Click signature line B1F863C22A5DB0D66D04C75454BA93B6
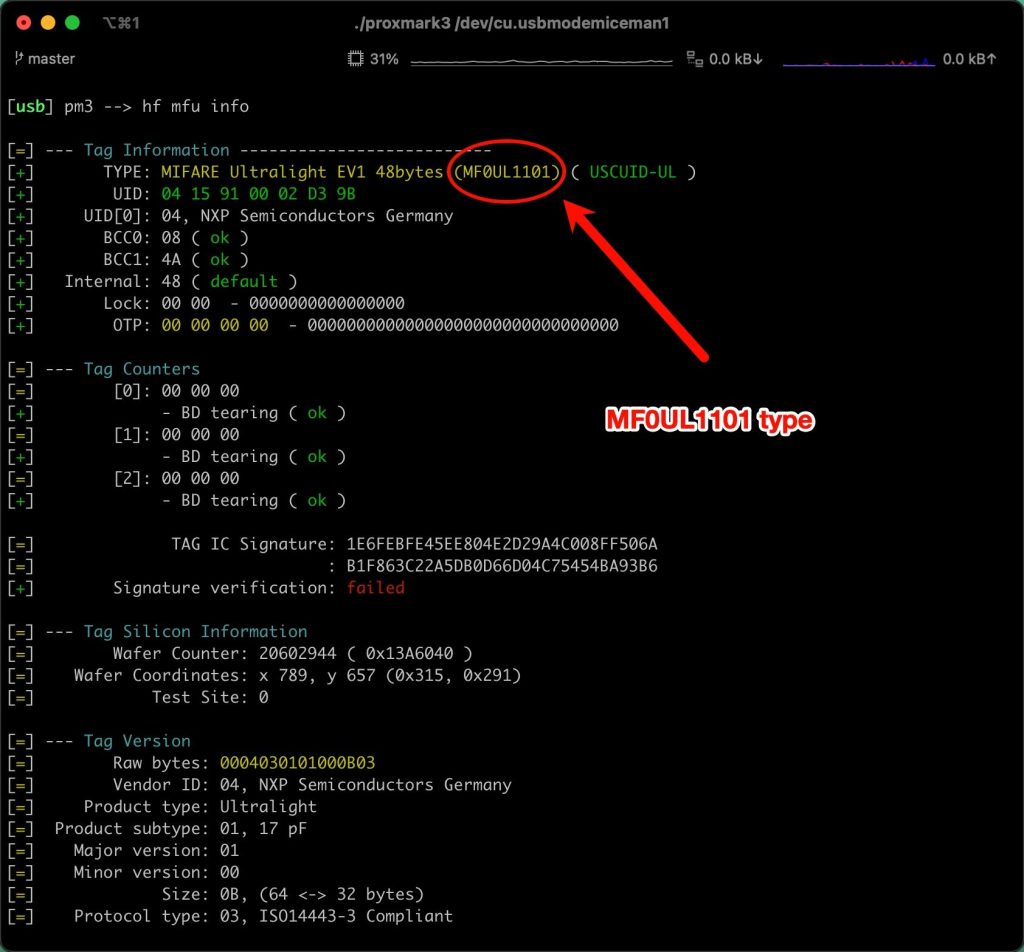Viewport: 1024px width, 952px height. click(502, 565)
